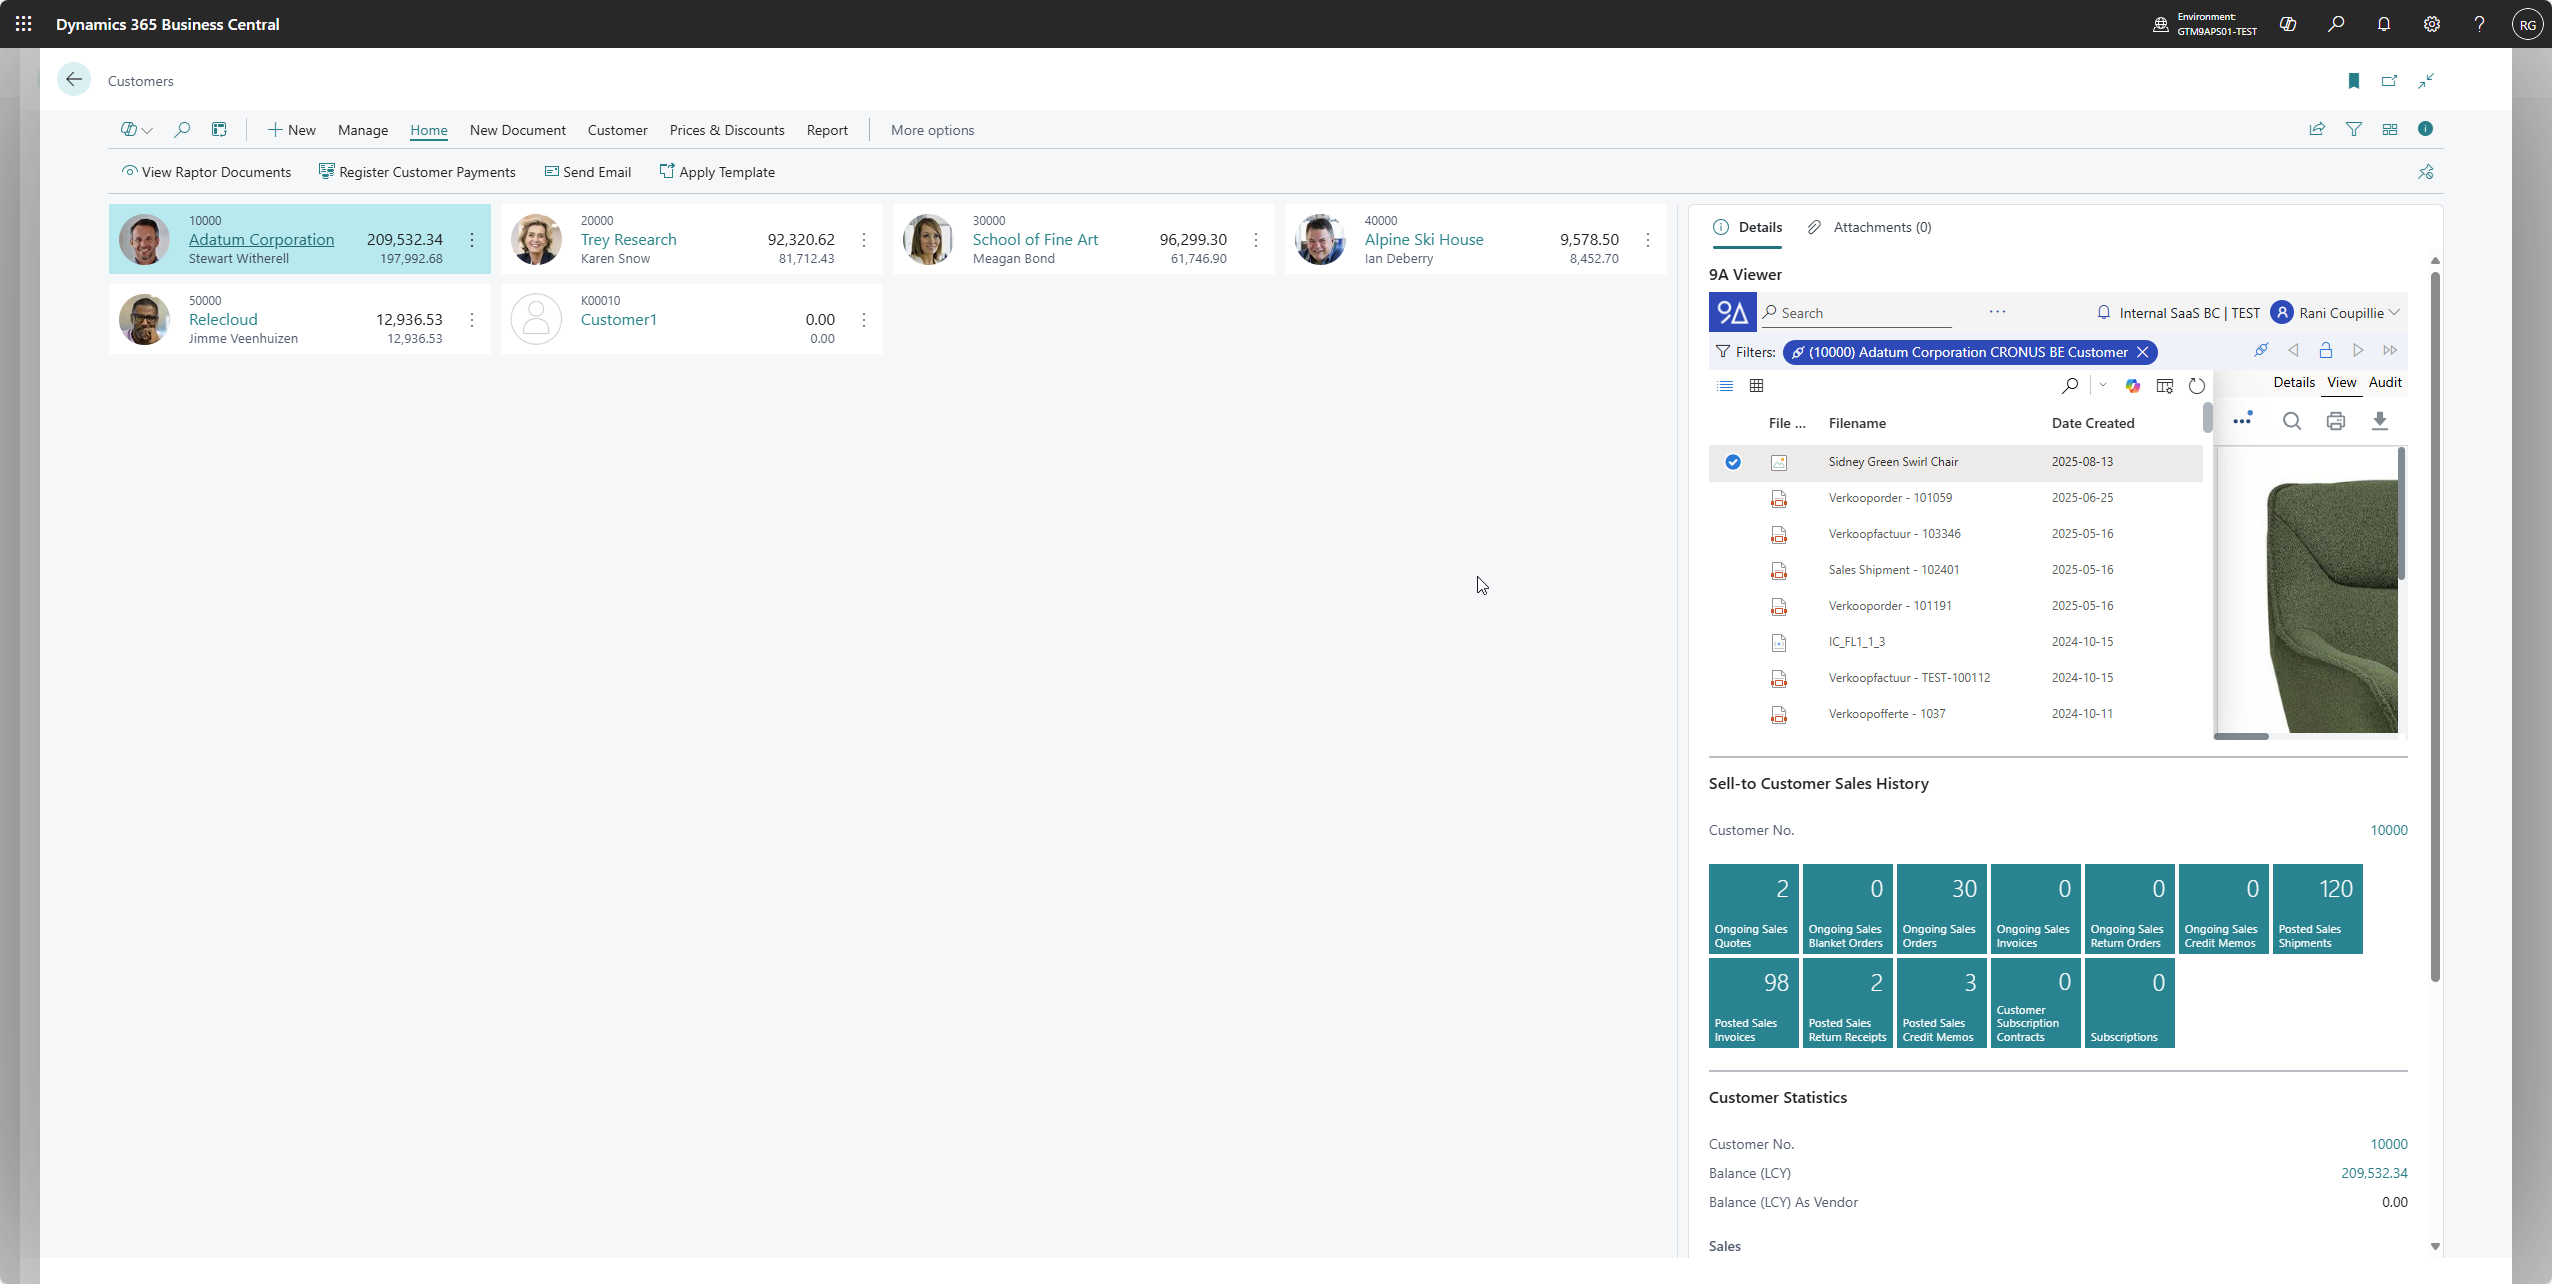Open the Adatum Corporation tile three-dot menu

(472, 240)
